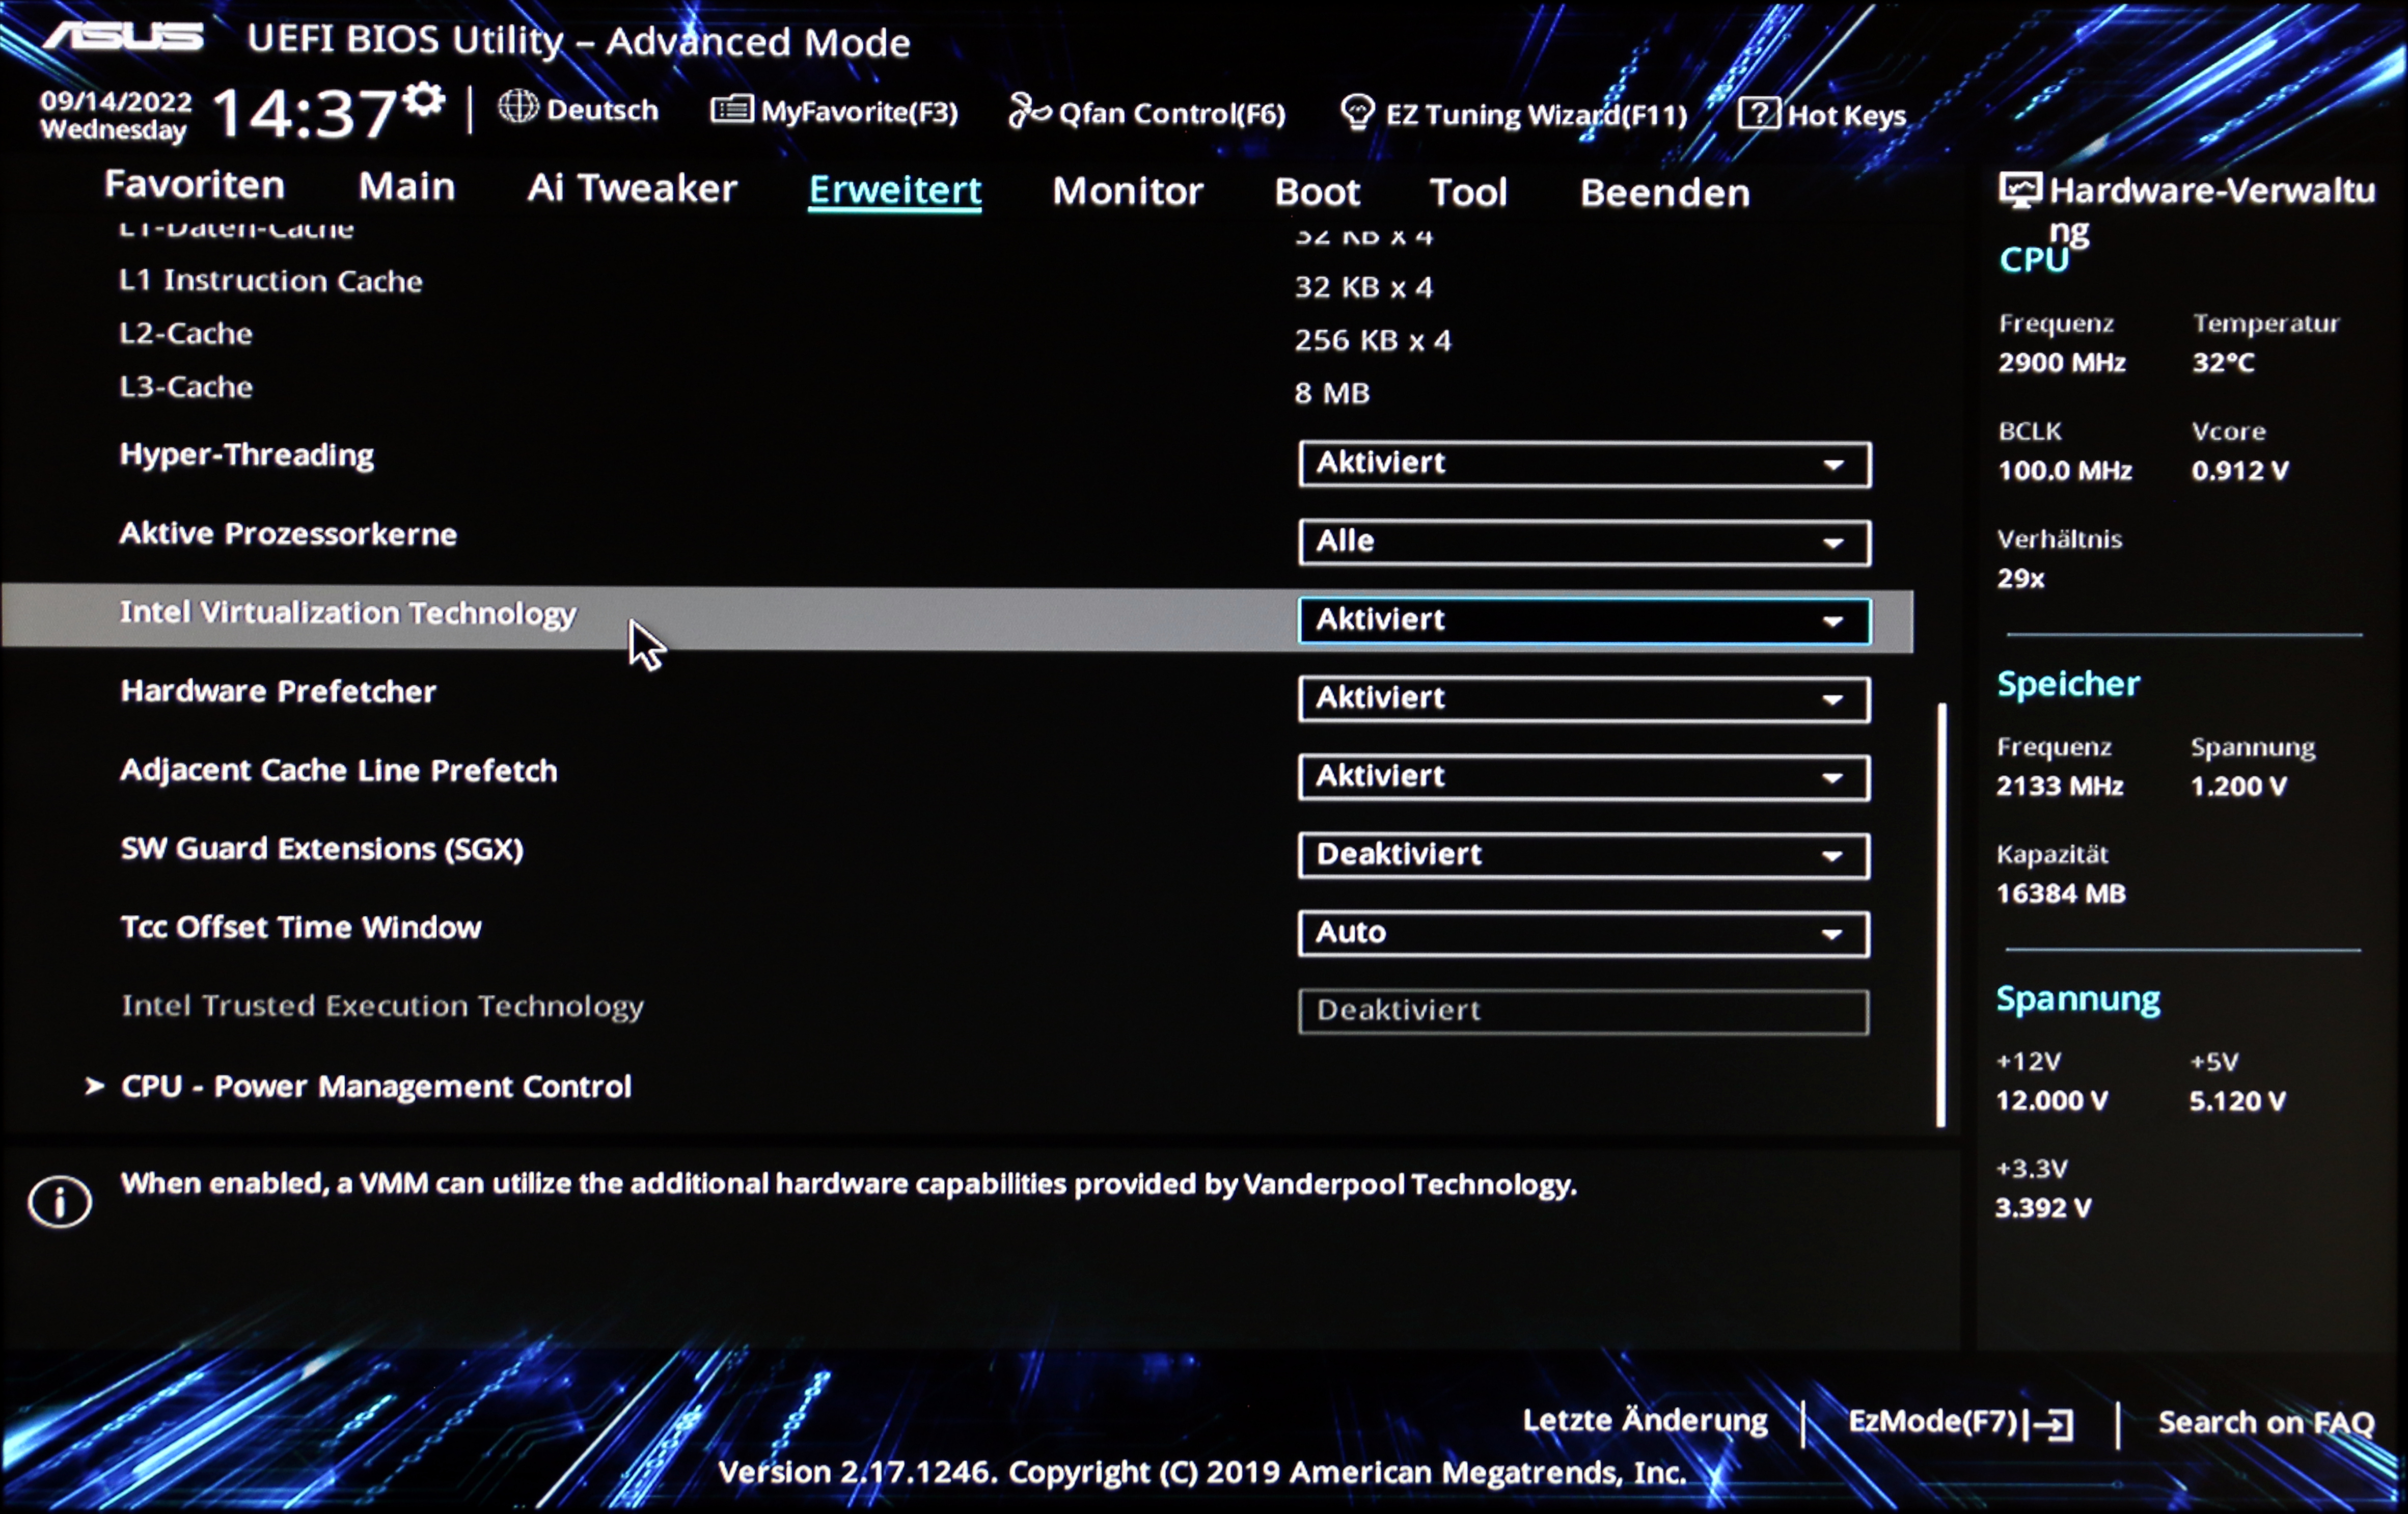2408x1514 pixels.
Task: Click L1 Instruction Cache row
Action: point(271,281)
